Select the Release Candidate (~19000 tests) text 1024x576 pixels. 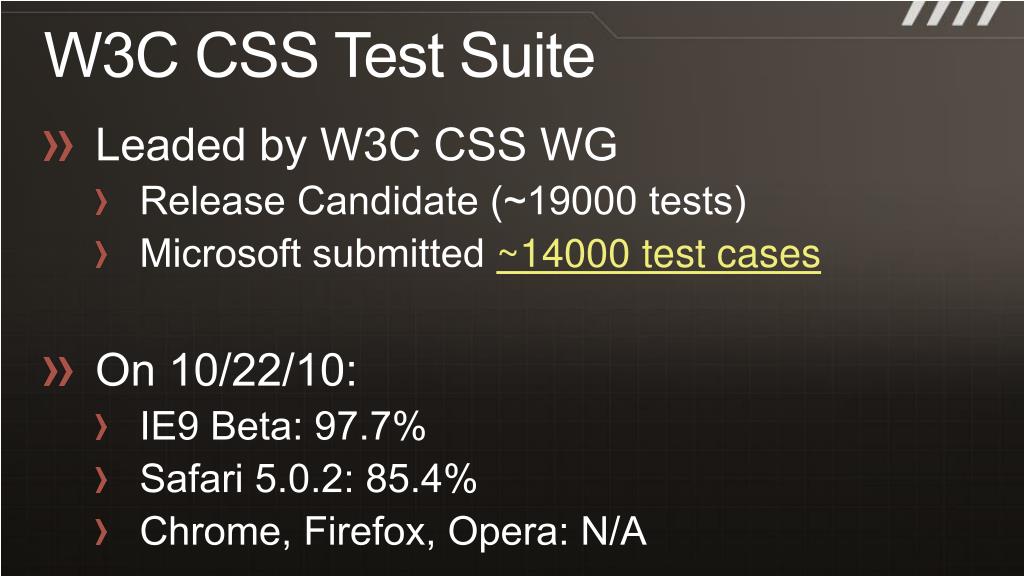(443, 201)
